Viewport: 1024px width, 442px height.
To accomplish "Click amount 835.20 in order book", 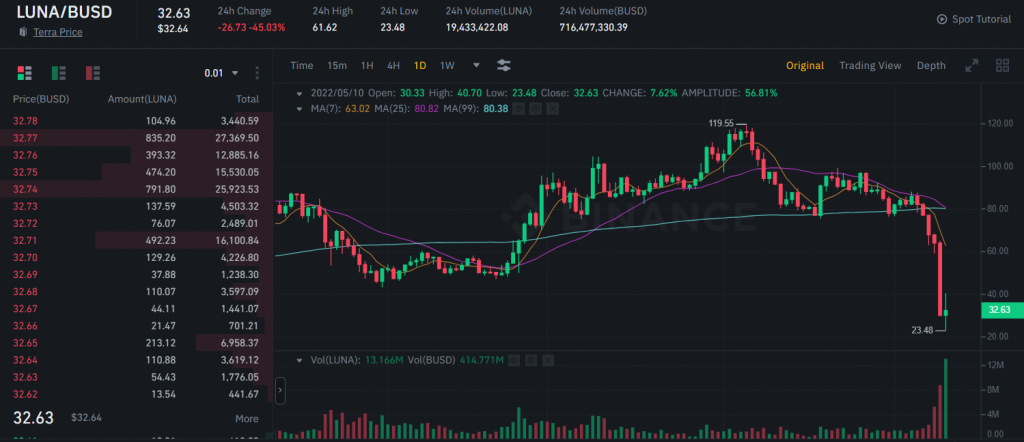I will pos(160,138).
